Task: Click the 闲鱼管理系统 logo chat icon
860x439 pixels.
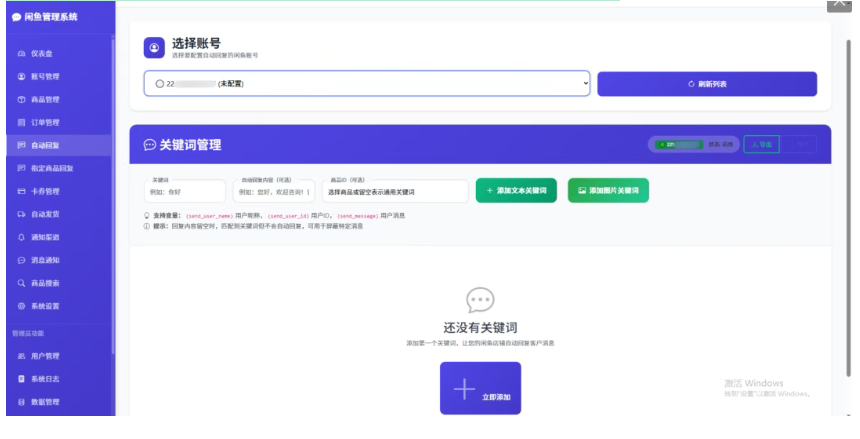Action: pos(16,18)
